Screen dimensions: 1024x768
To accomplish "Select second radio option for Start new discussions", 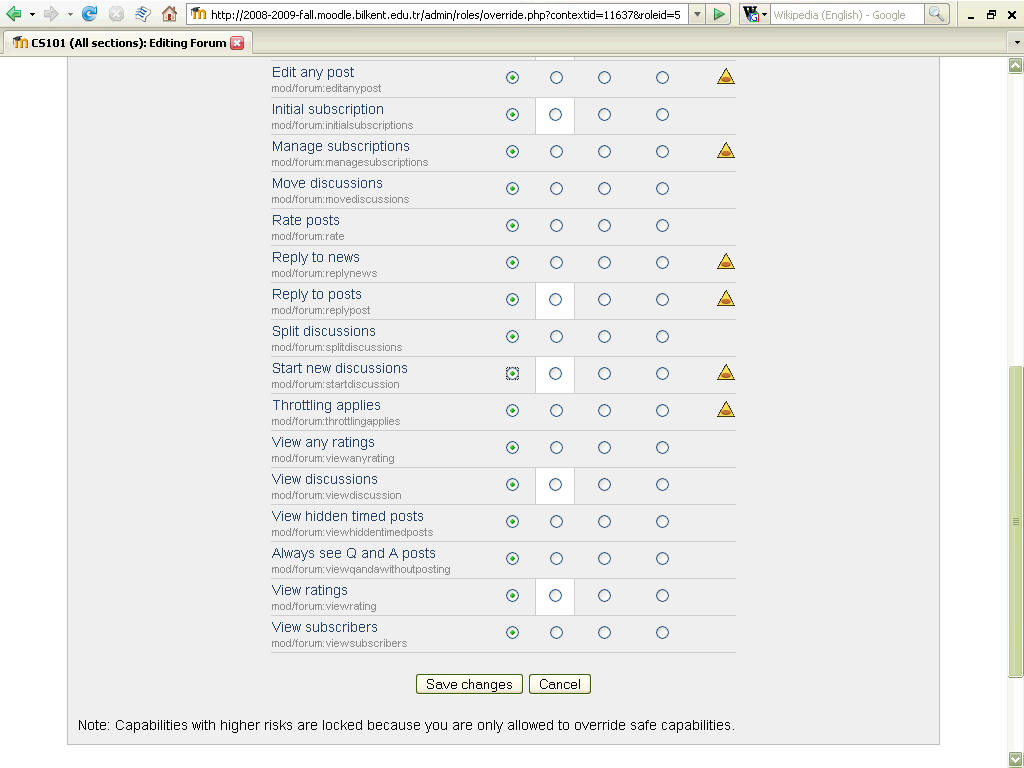I will 555,374.
